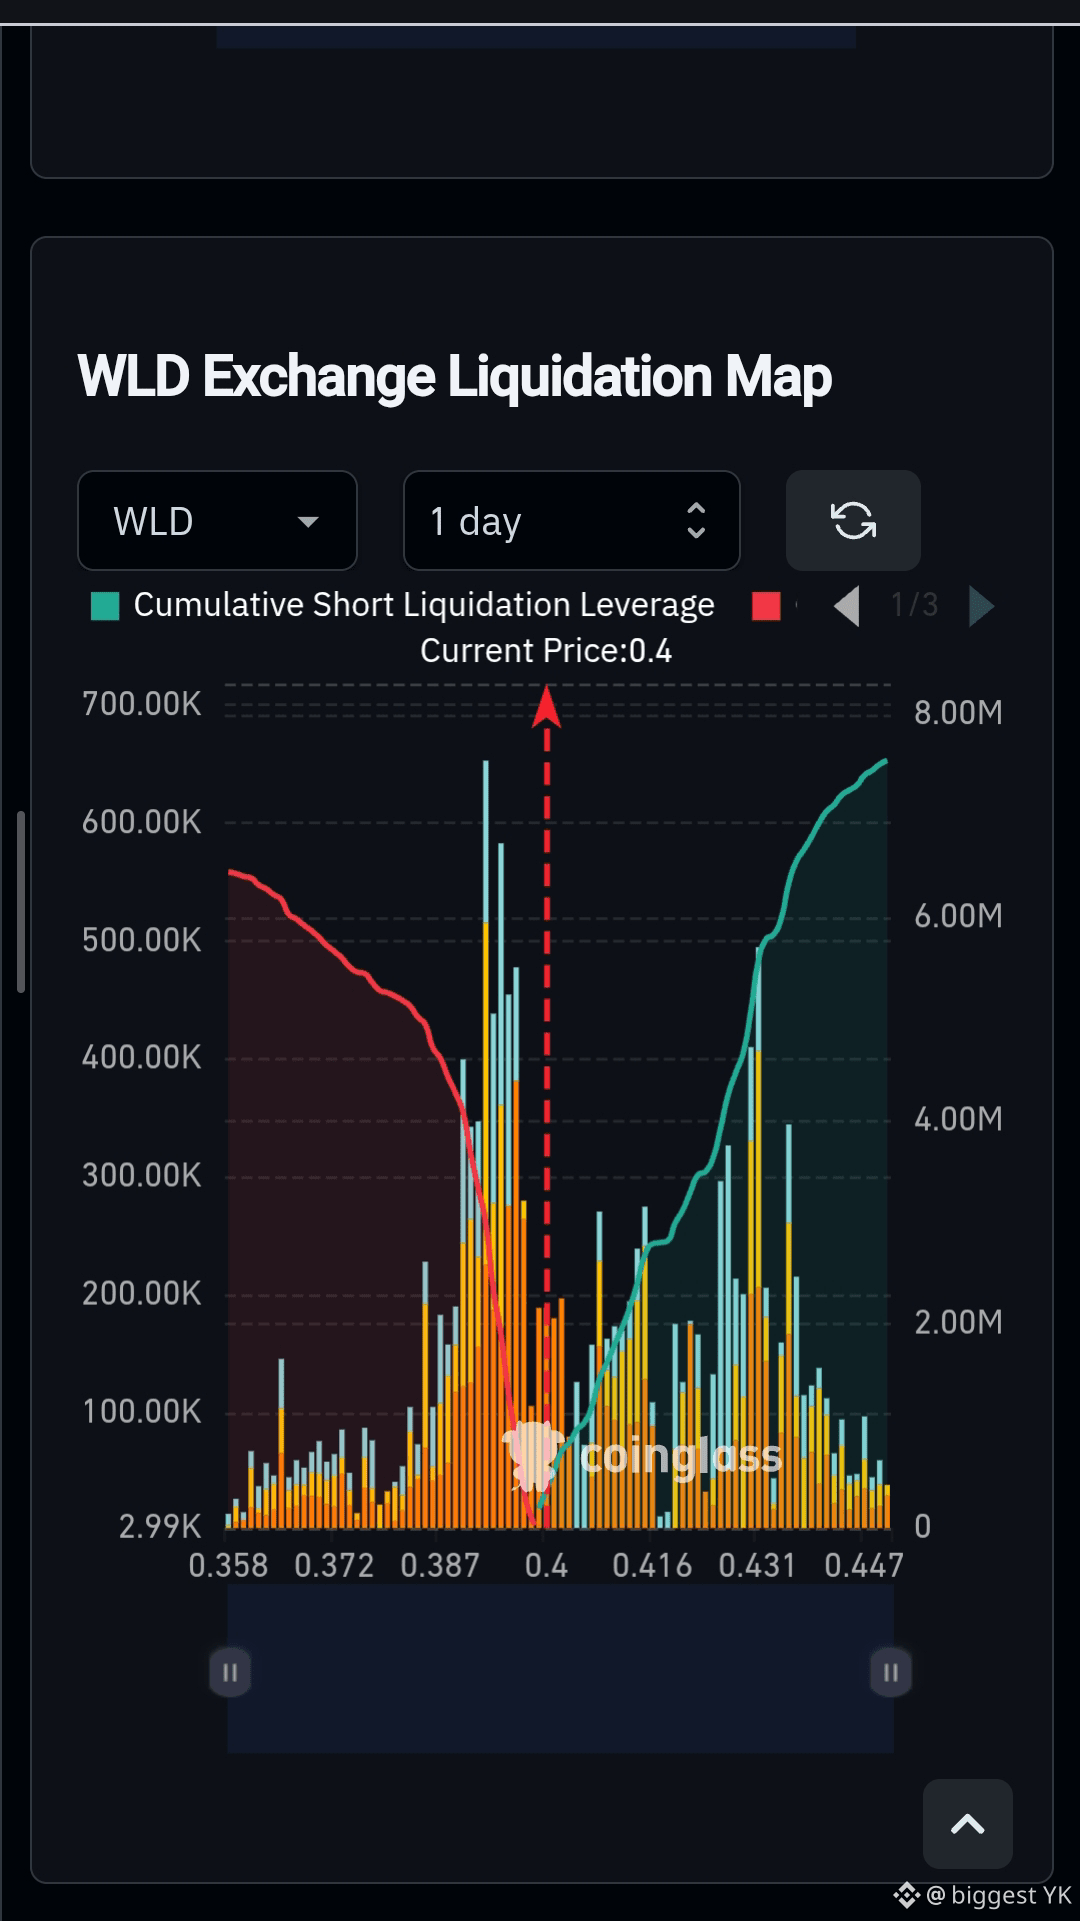Click the left range slider handle
The height and width of the screenshot is (1921, 1080).
coord(229,1672)
